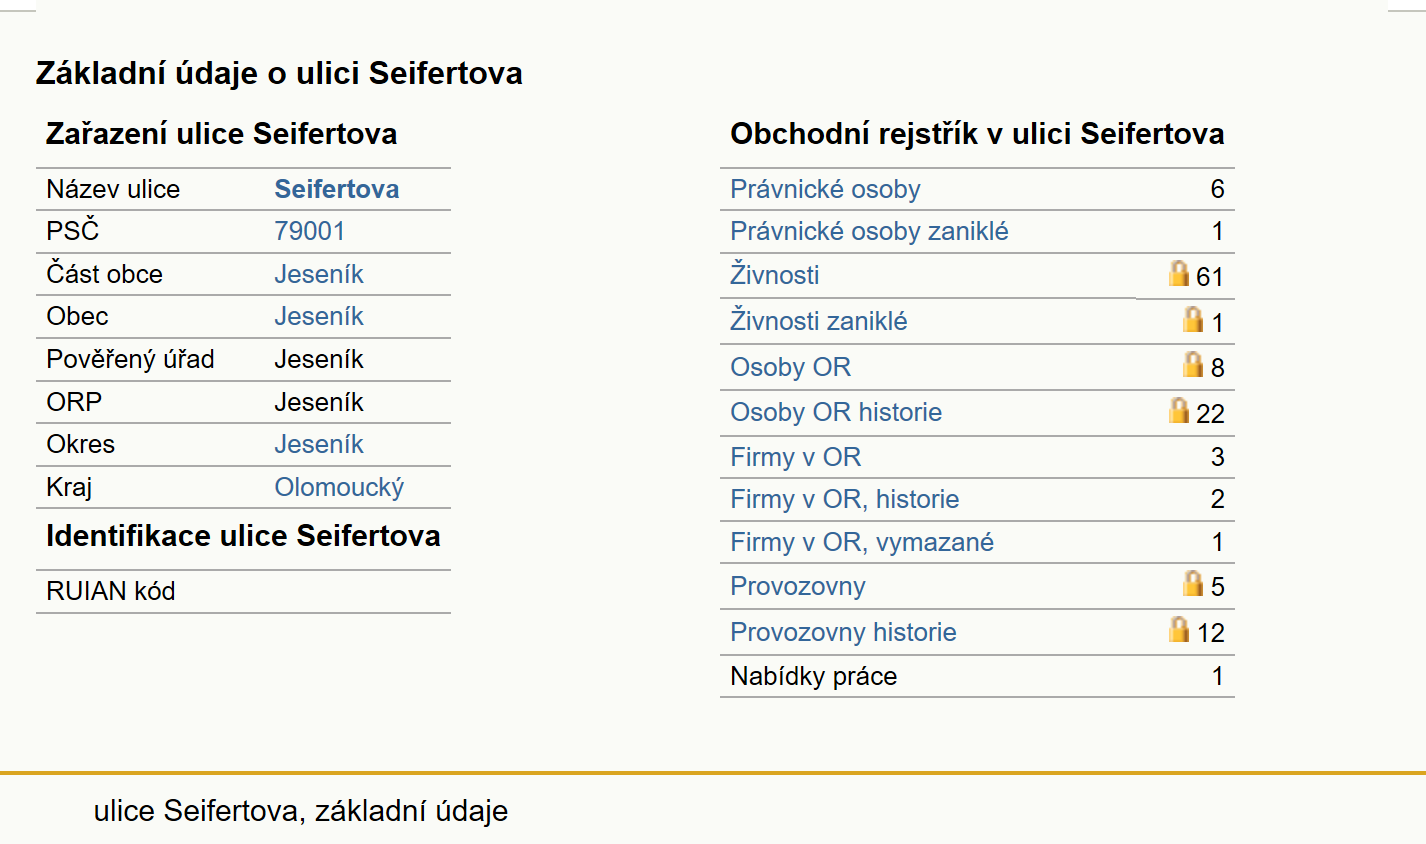Open Firmy v OR link
The width and height of the screenshot is (1426, 844).
click(796, 457)
